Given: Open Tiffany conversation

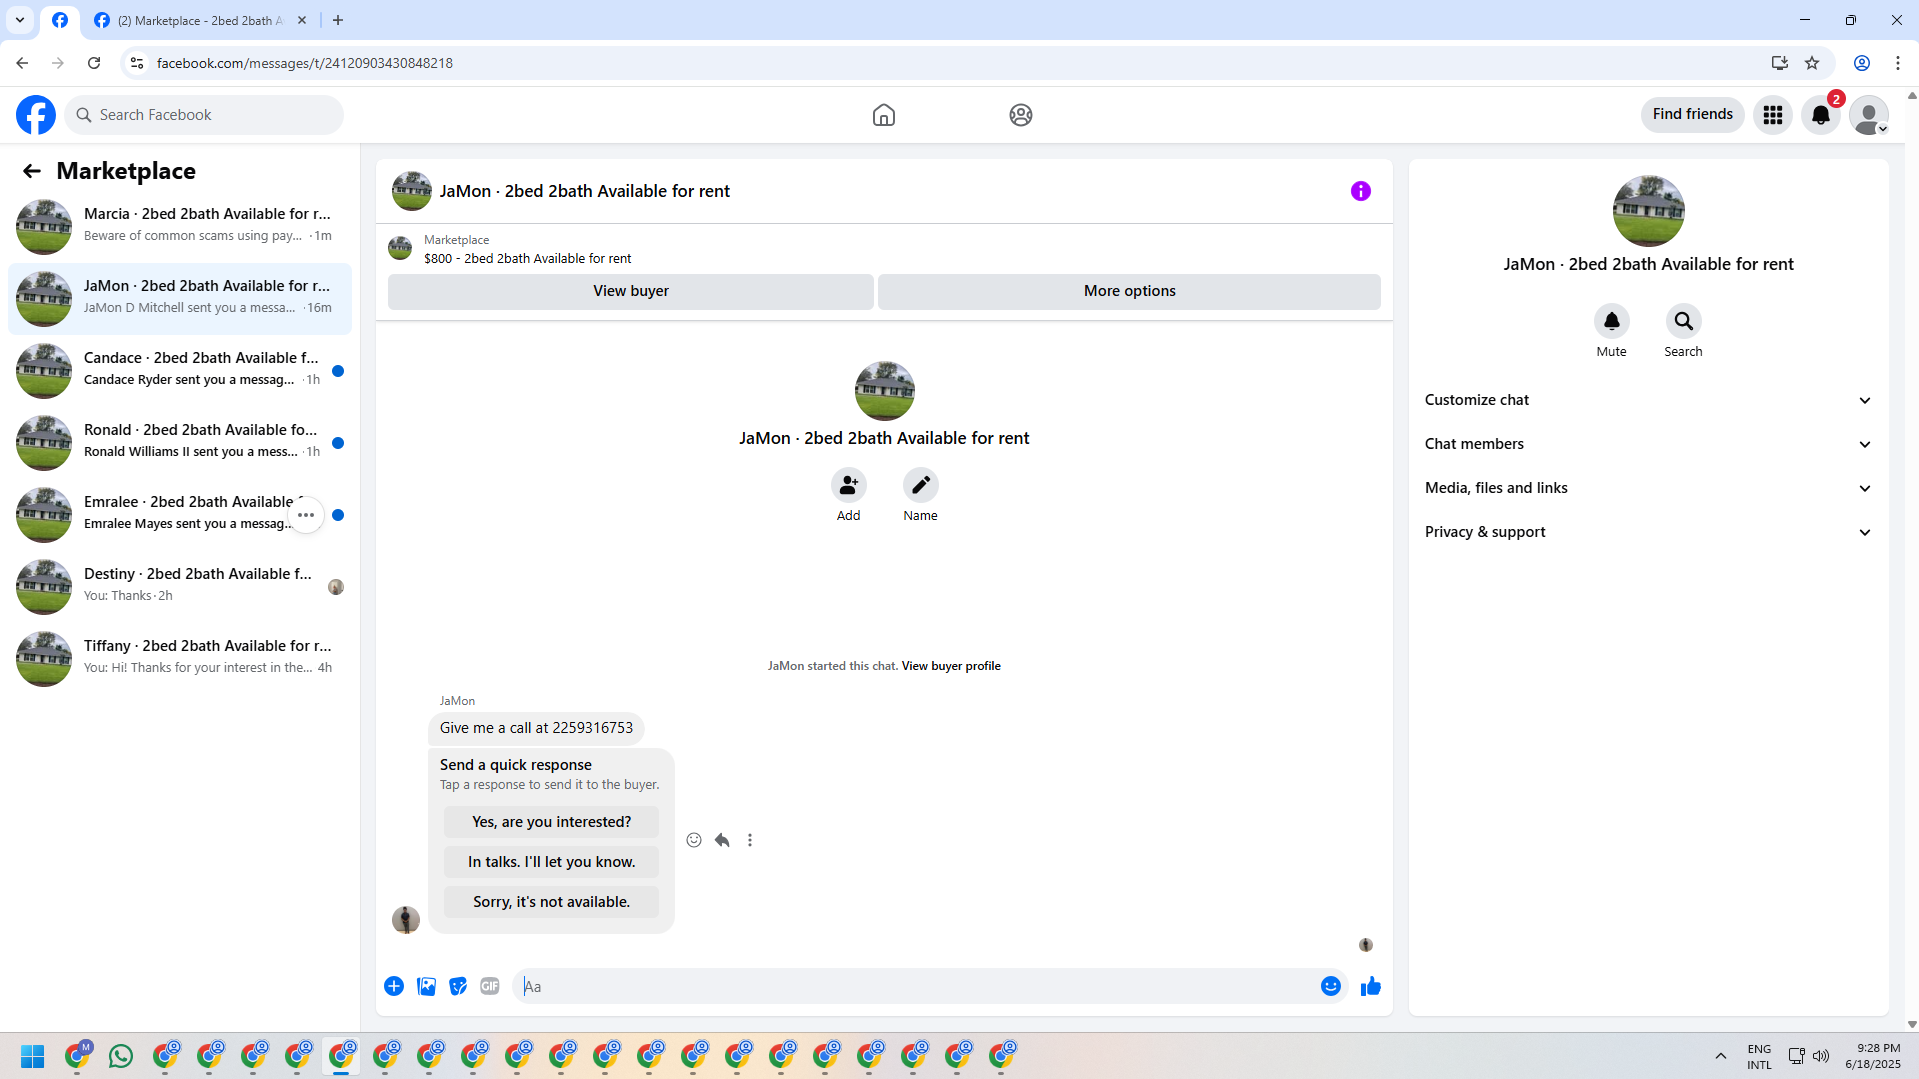Looking at the screenshot, I should (180, 659).
